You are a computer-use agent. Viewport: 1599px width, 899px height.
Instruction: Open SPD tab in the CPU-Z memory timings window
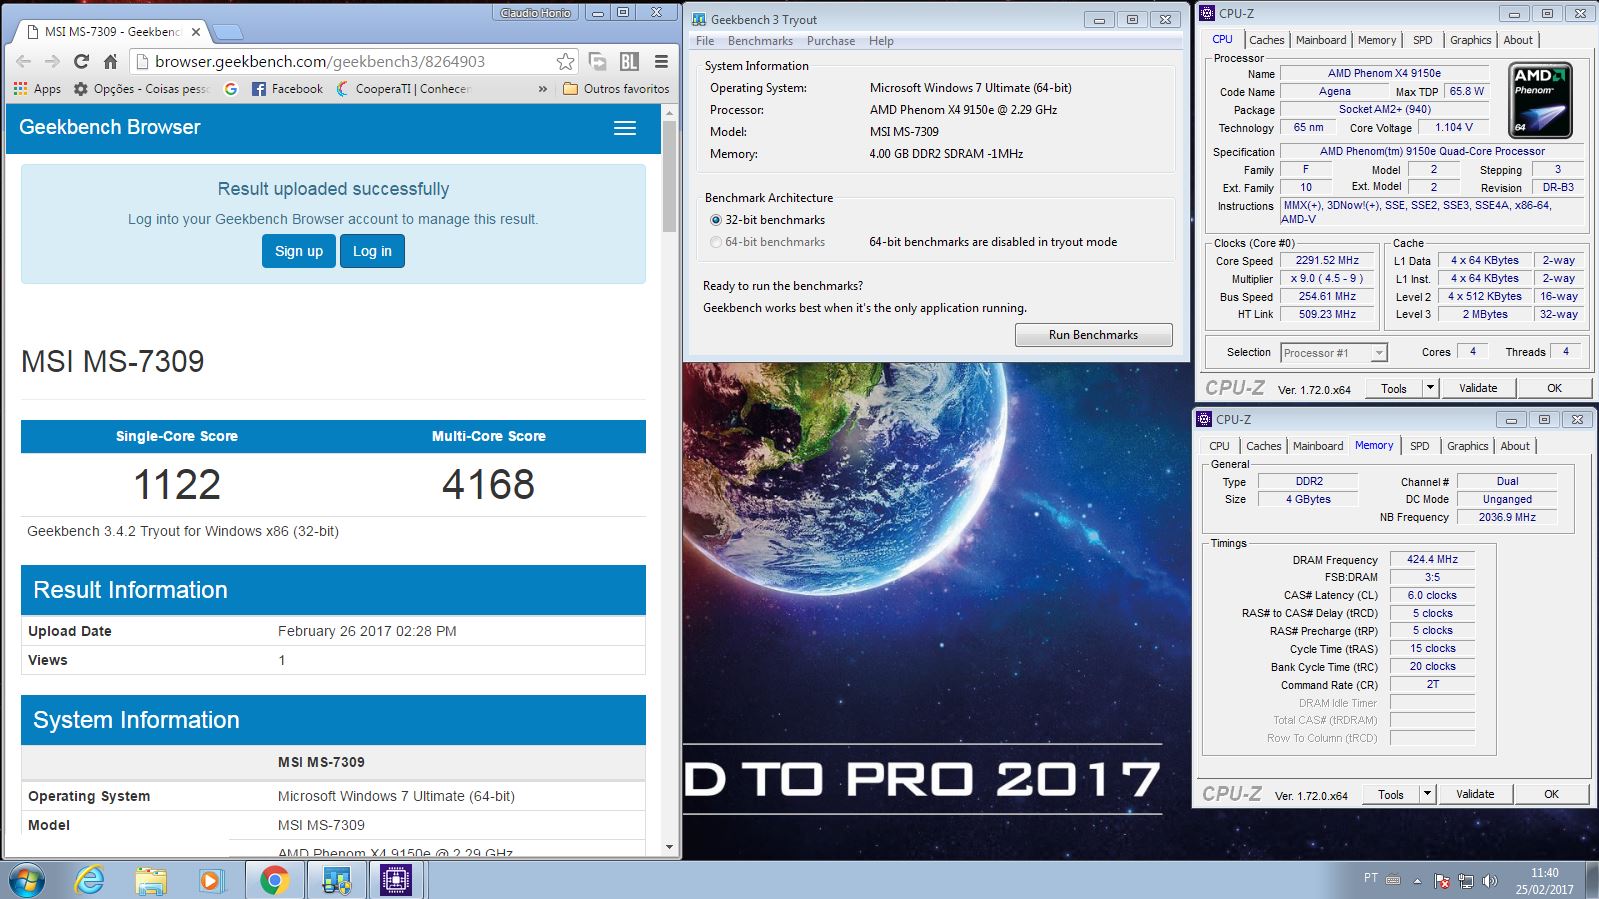coord(1420,446)
